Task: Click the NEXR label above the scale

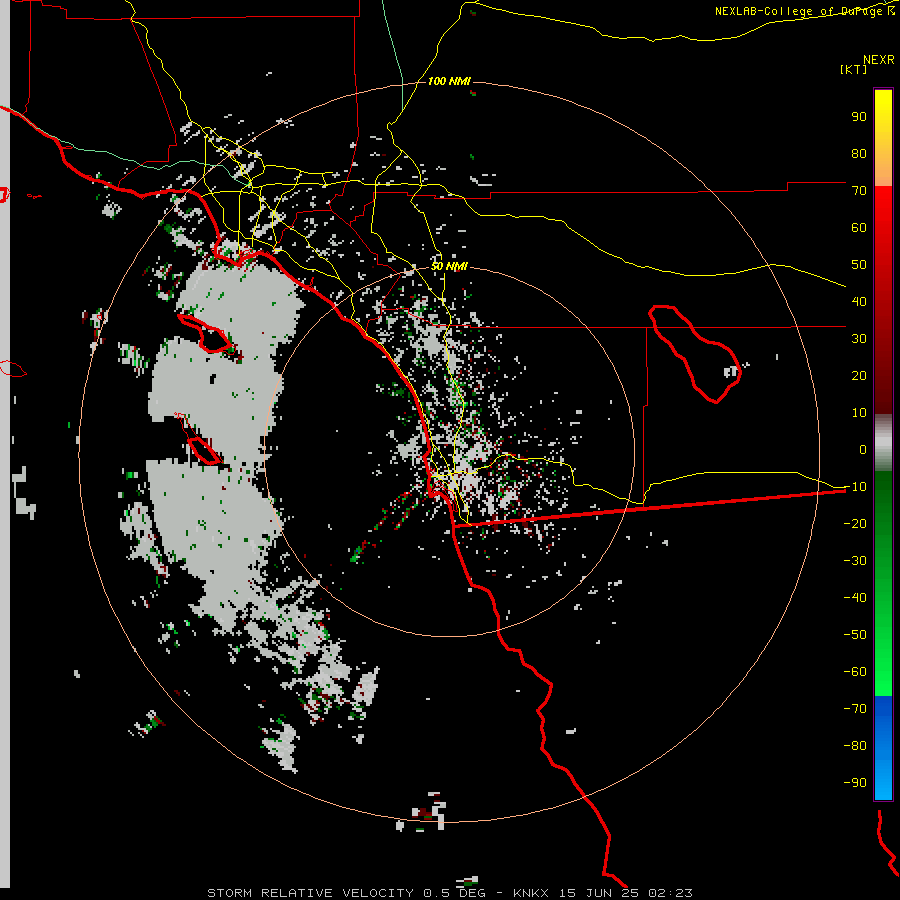Action: pos(879,60)
